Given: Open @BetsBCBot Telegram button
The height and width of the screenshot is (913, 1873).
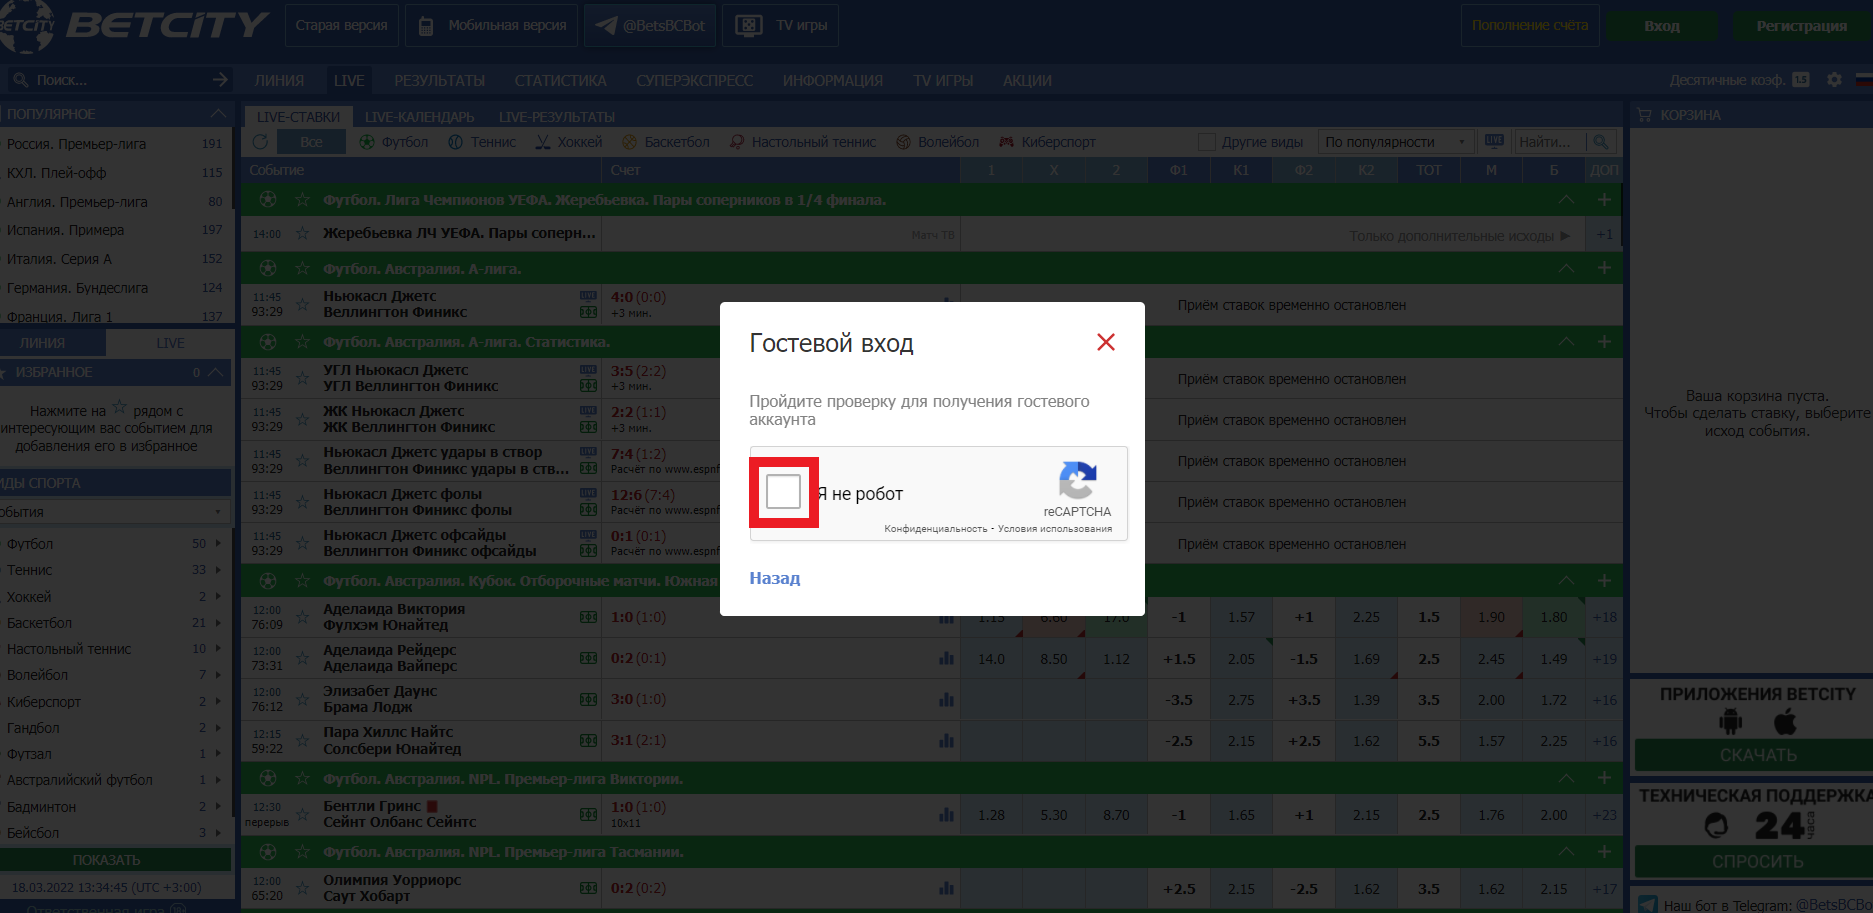Looking at the screenshot, I should click(x=649, y=26).
